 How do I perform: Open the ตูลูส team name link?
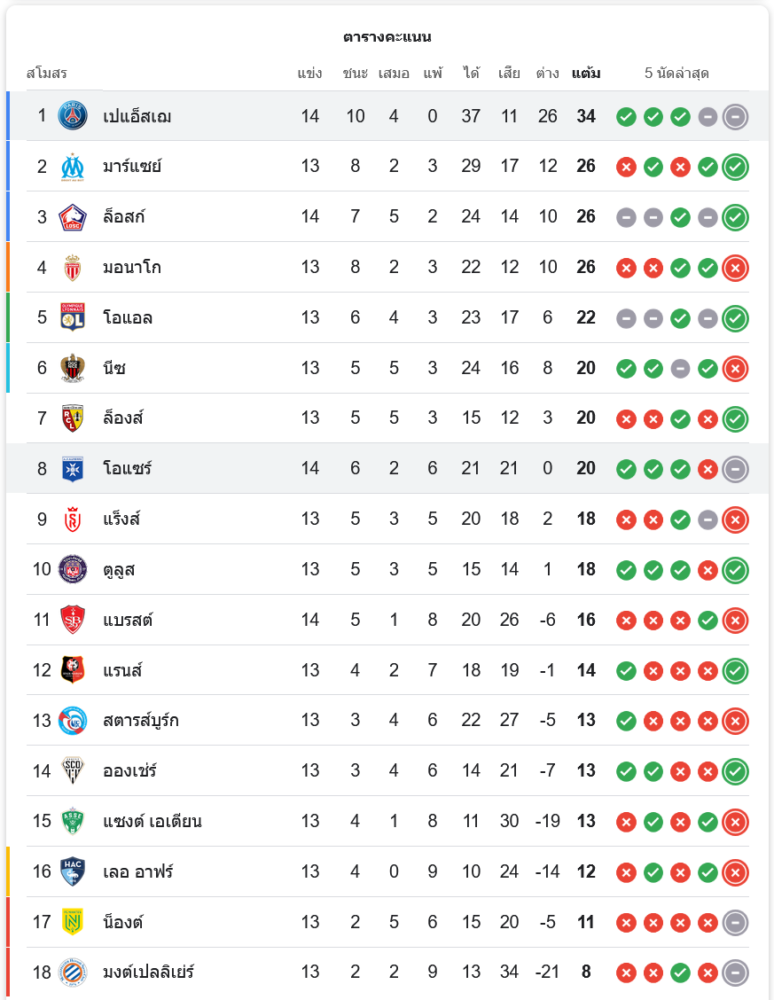coord(118,569)
